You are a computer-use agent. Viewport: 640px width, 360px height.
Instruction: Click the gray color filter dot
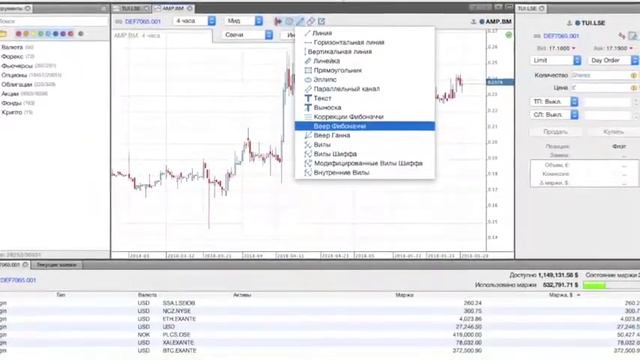(81, 34)
